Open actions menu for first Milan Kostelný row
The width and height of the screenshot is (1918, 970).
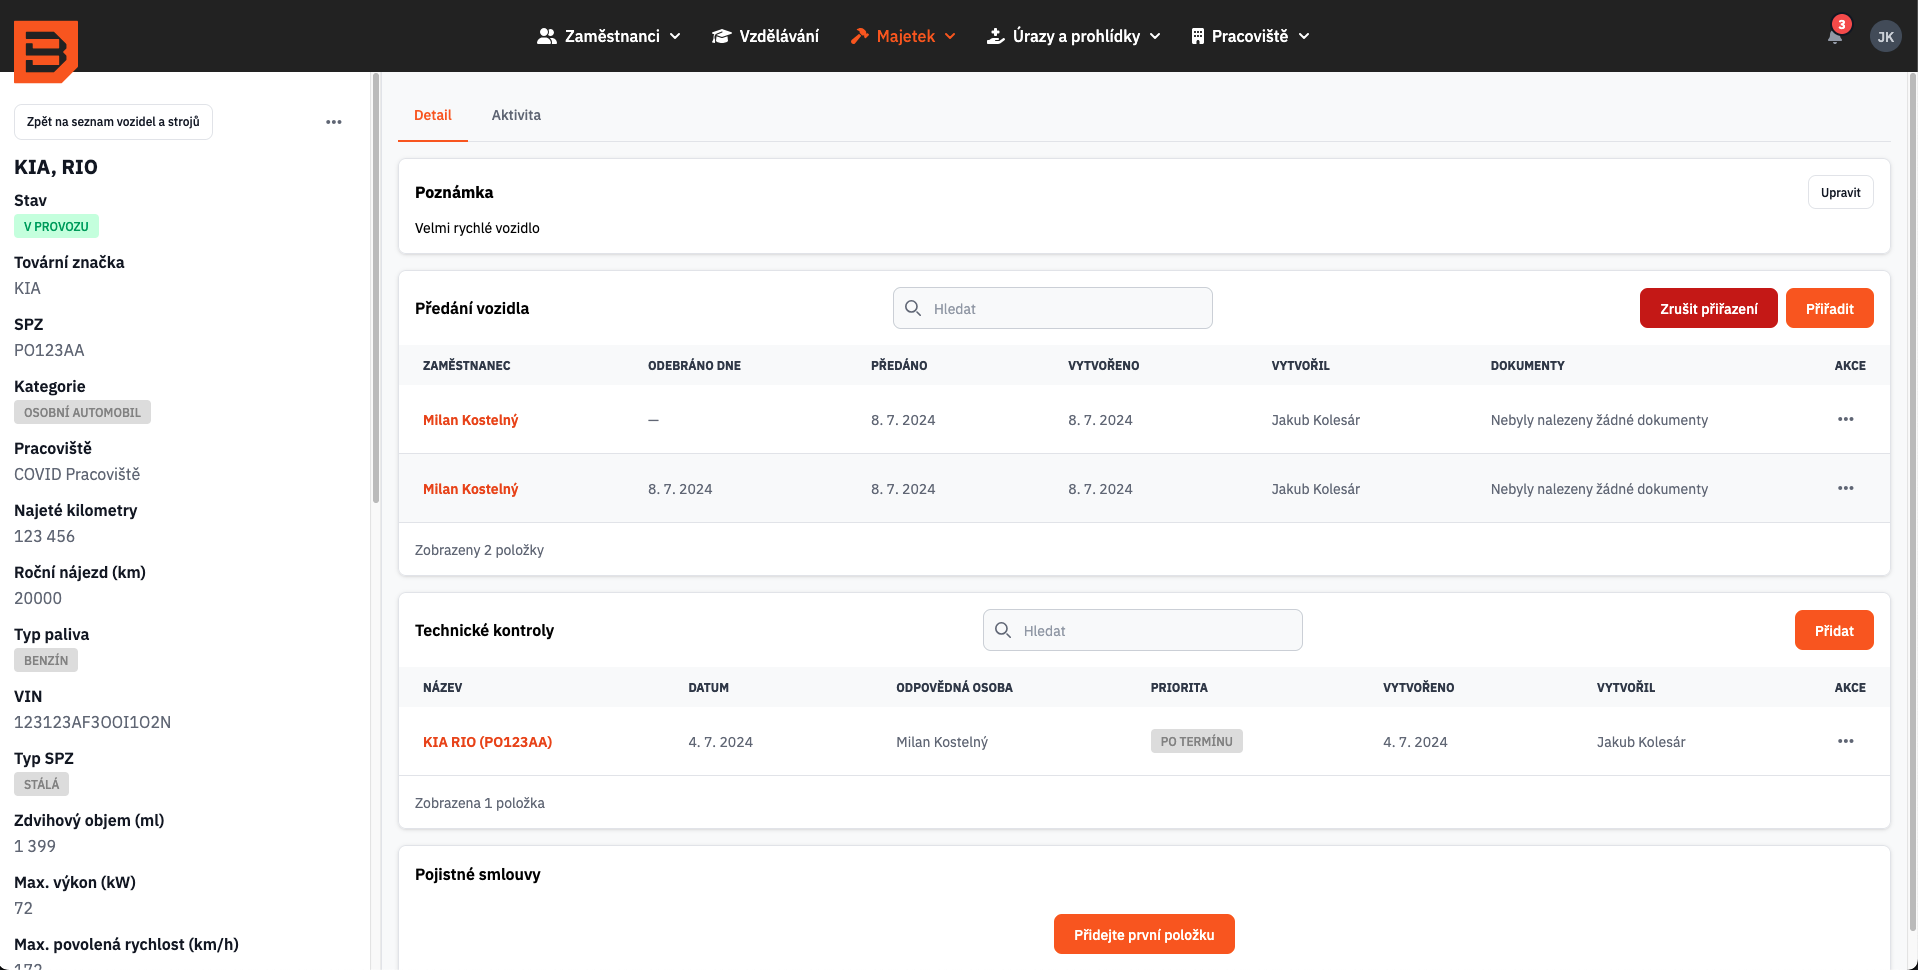coord(1845,420)
